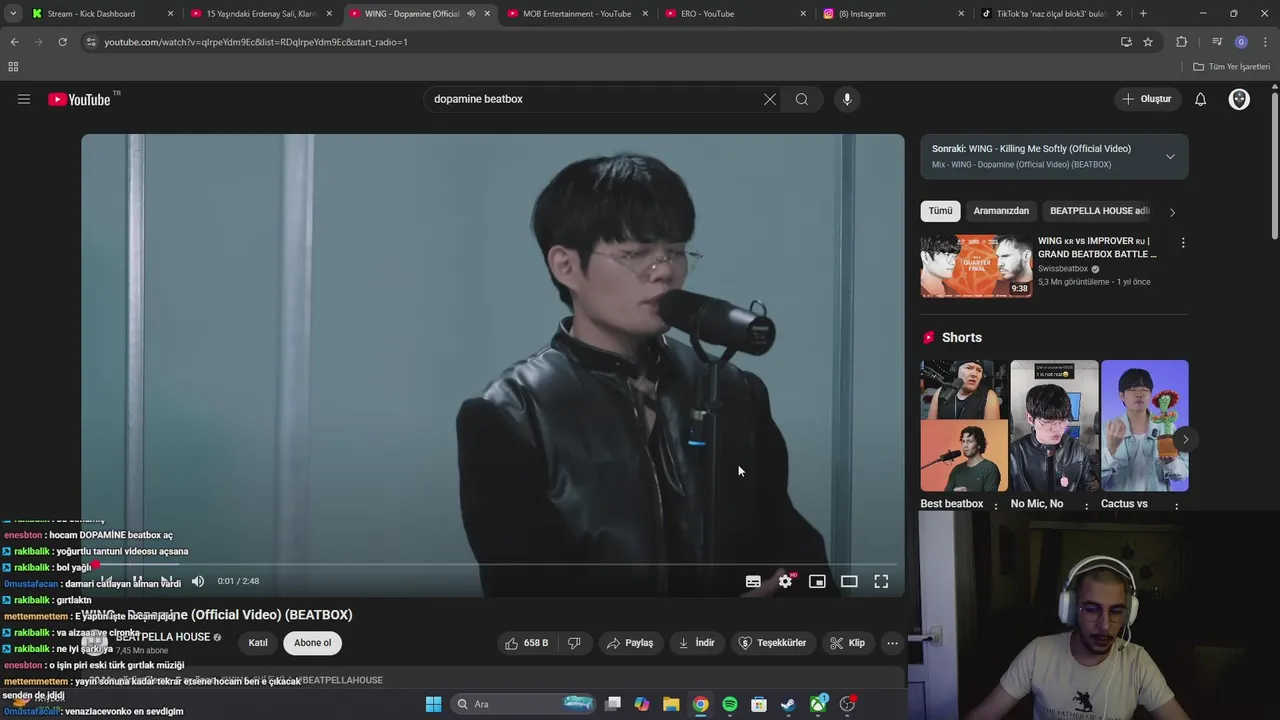Switch to ERO - YouTube tab
The image size is (1280, 720).
[x=735, y=13]
